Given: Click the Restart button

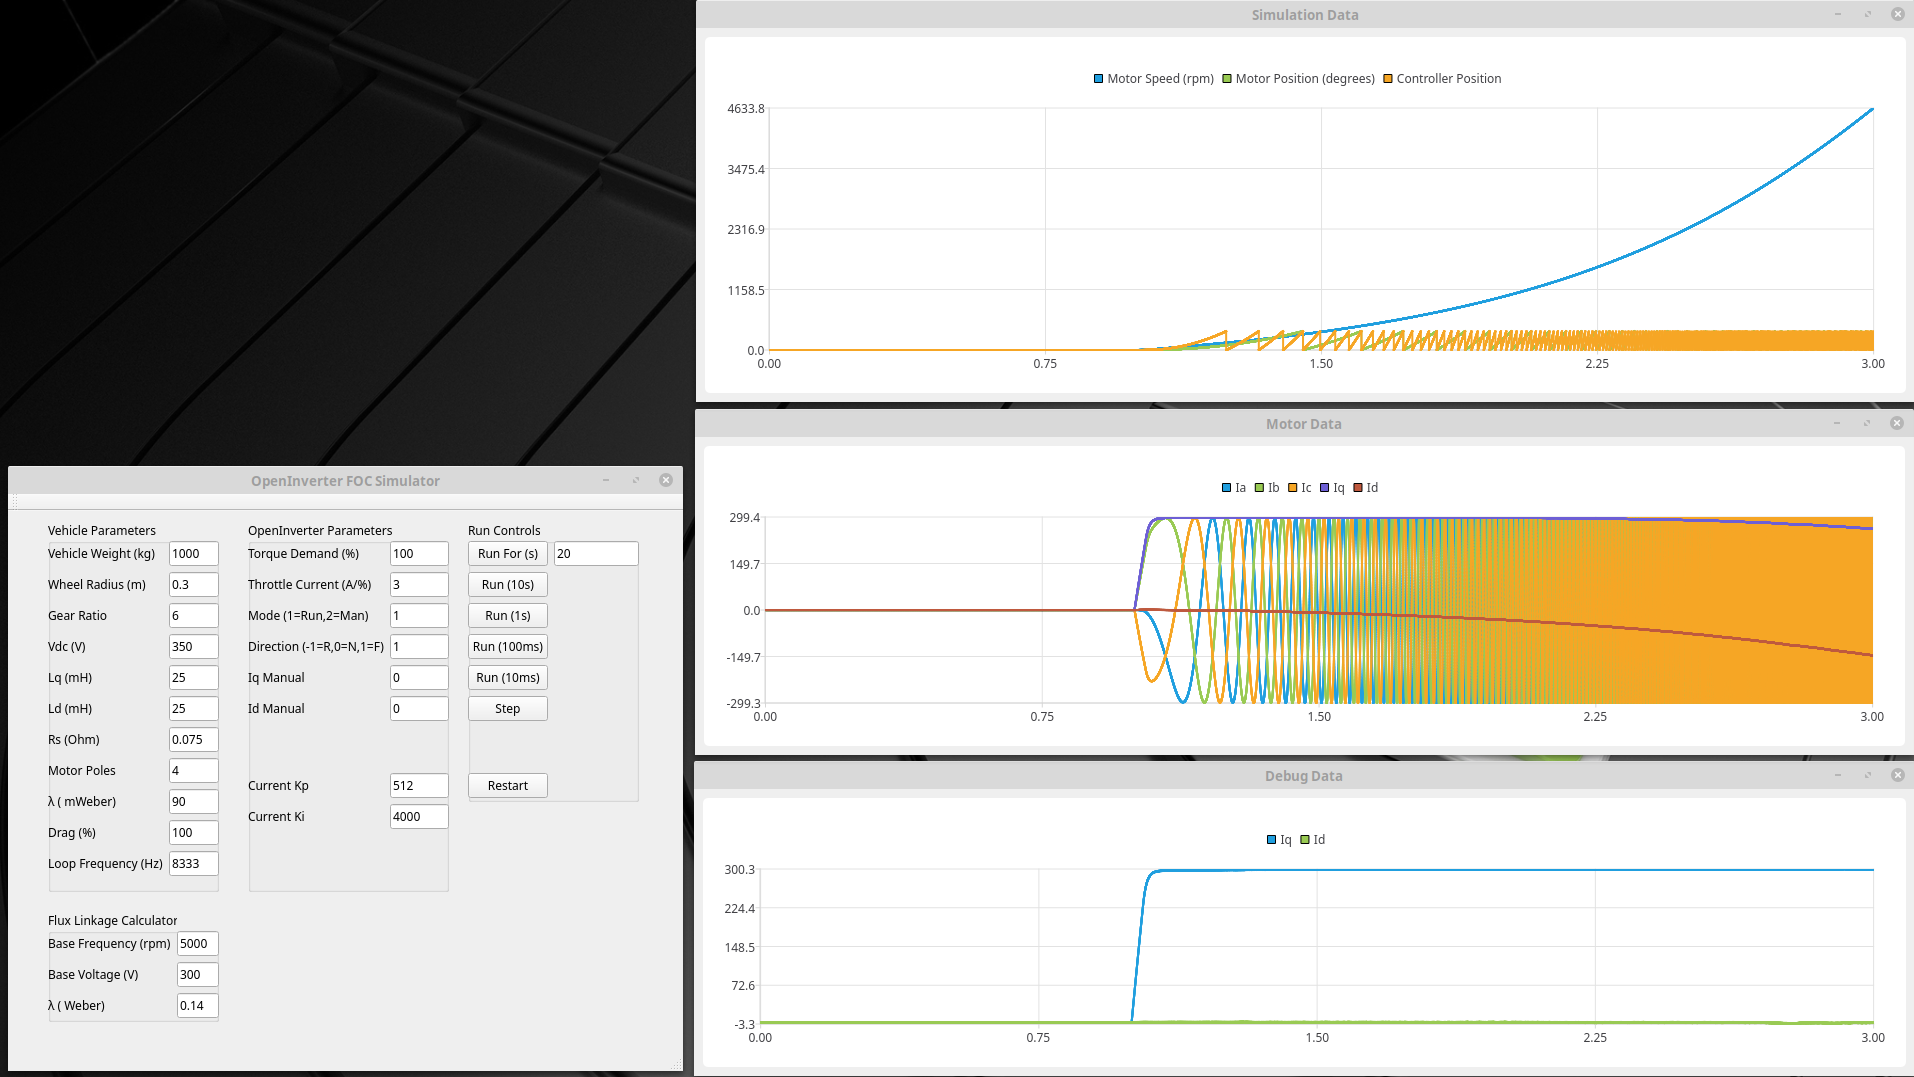Looking at the screenshot, I should pyautogui.click(x=507, y=786).
